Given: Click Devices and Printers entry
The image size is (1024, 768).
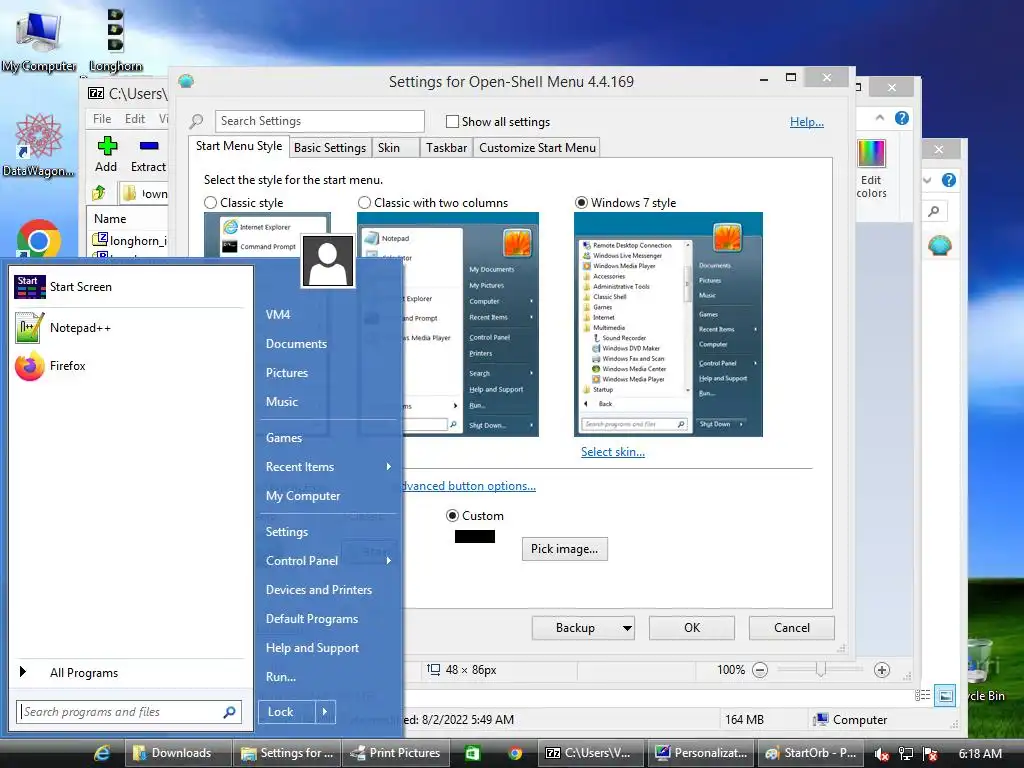Looking at the screenshot, I should pos(319,590).
